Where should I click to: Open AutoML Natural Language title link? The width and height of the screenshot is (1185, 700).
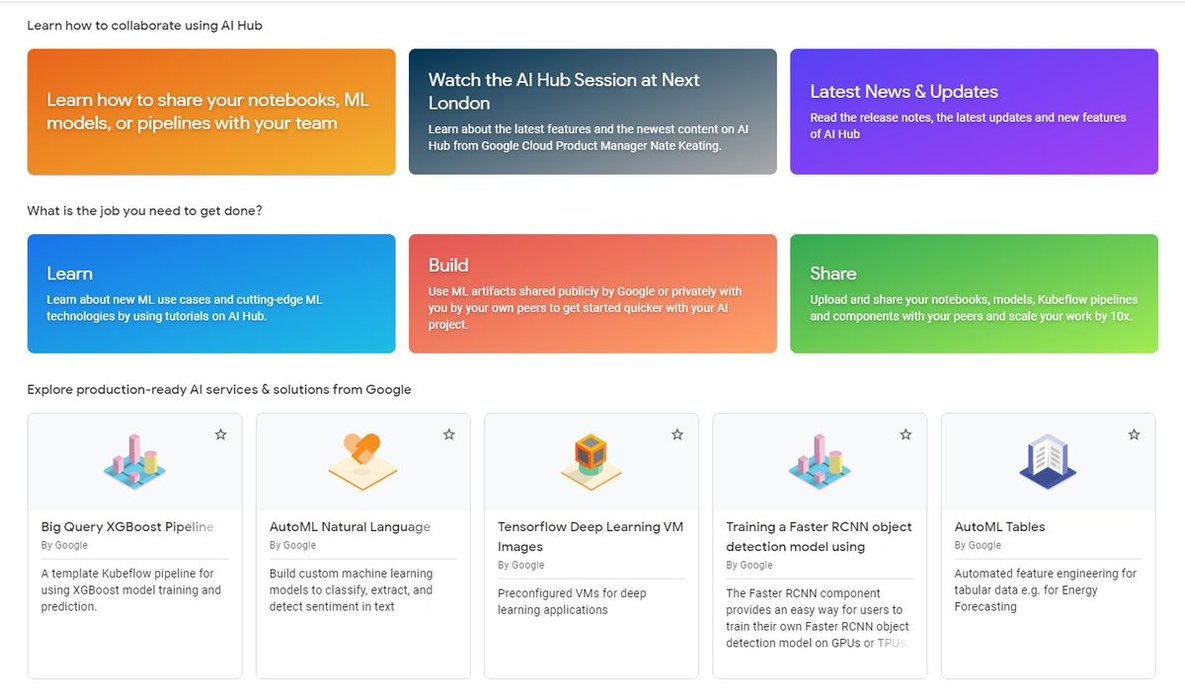350,527
